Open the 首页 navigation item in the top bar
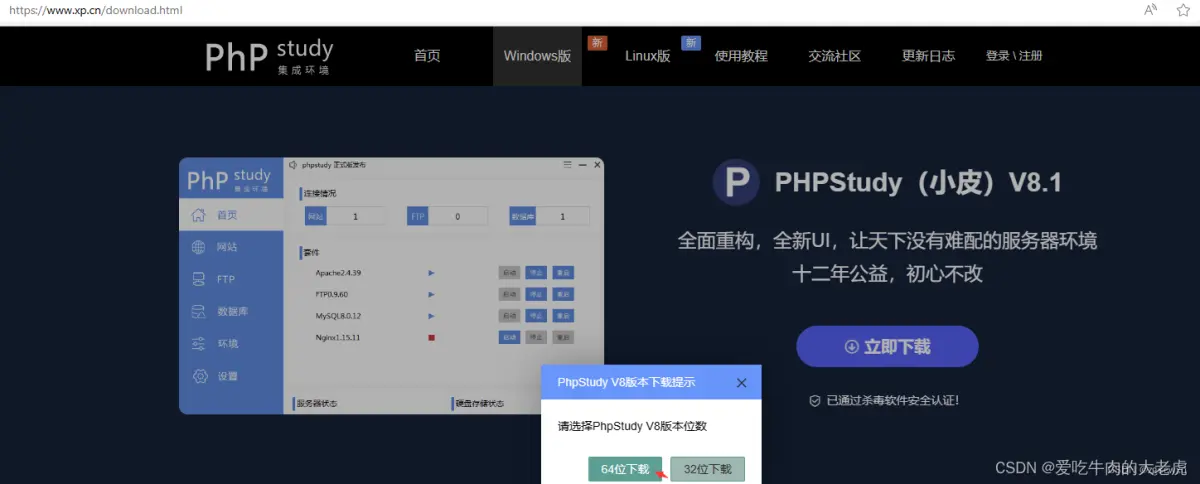Image resolution: width=1200 pixels, height=484 pixels. point(427,56)
